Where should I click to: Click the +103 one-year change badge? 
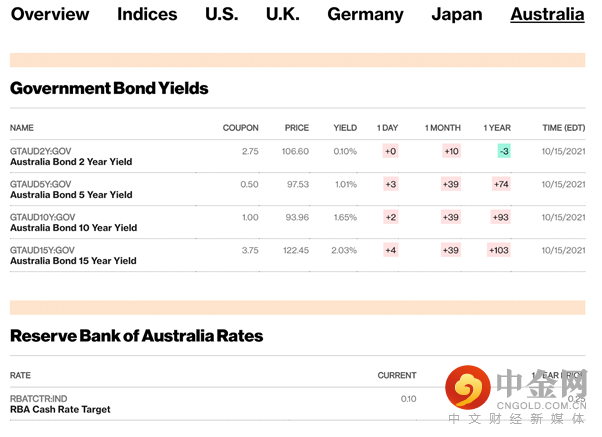[499, 250]
